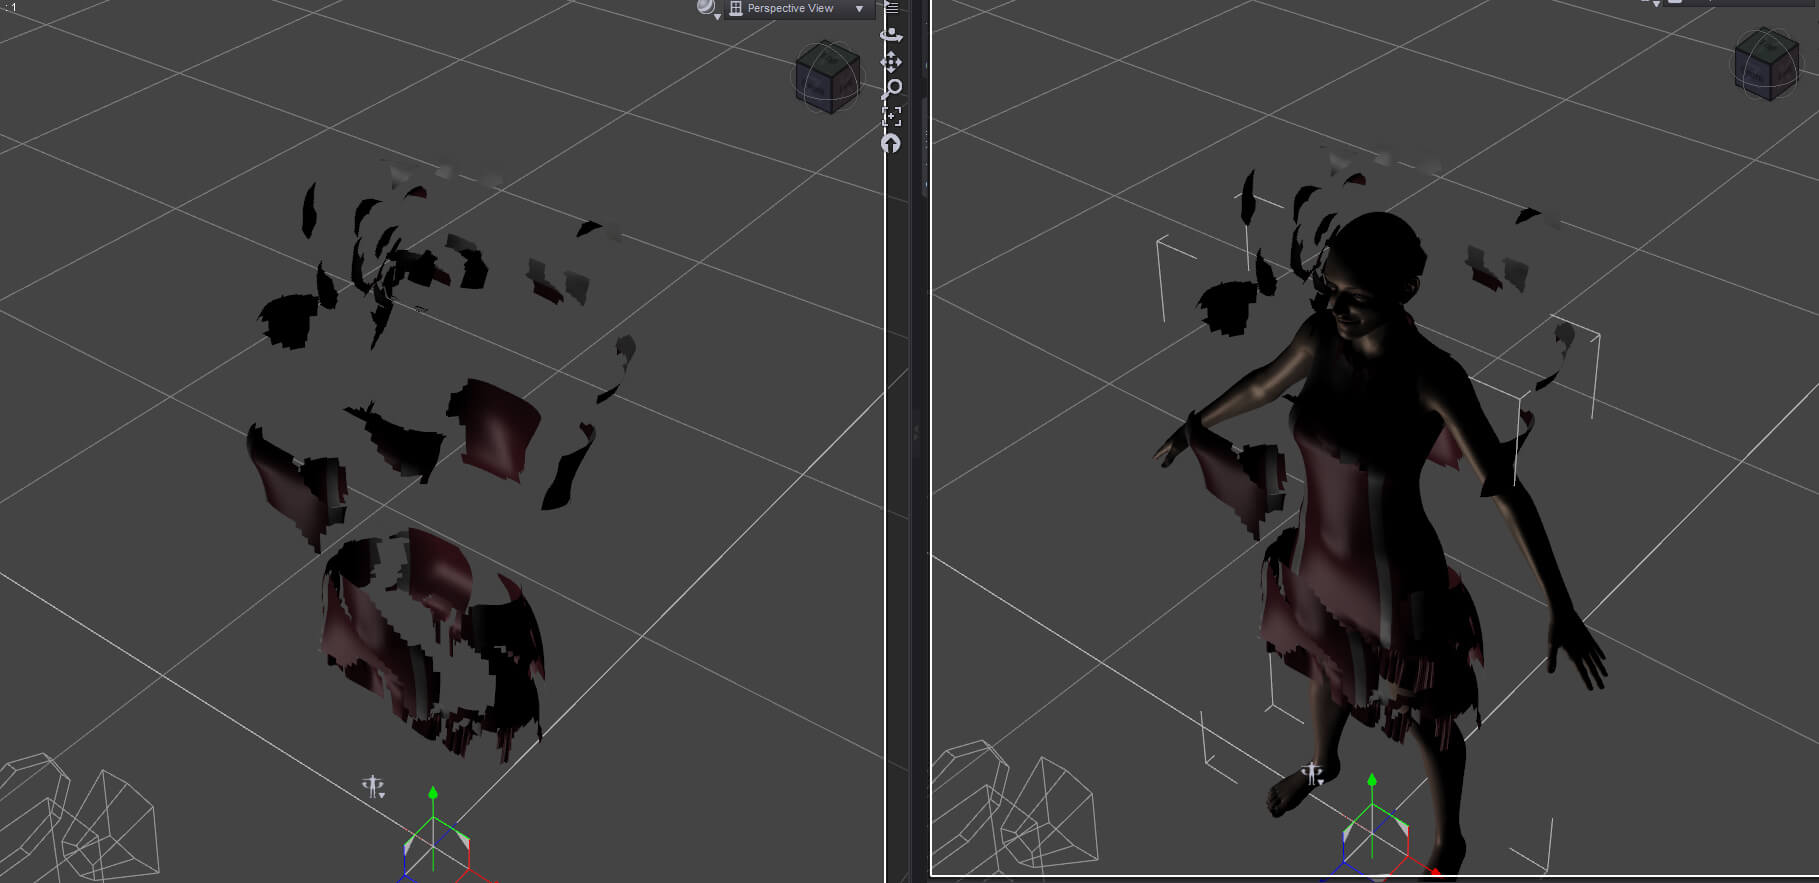Click the frame selection control

[x=891, y=117]
